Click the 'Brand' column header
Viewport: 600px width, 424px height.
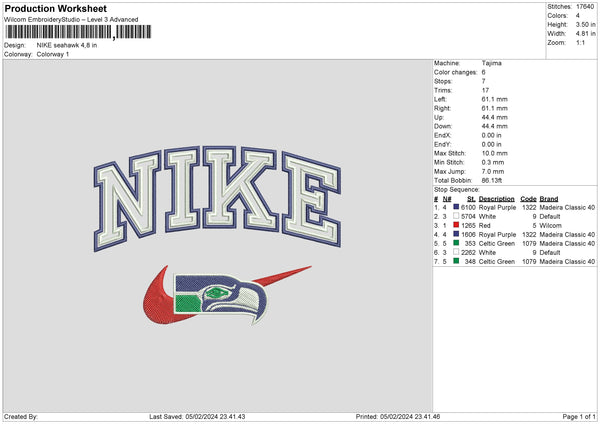pyautogui.click(x=548, y=199)
